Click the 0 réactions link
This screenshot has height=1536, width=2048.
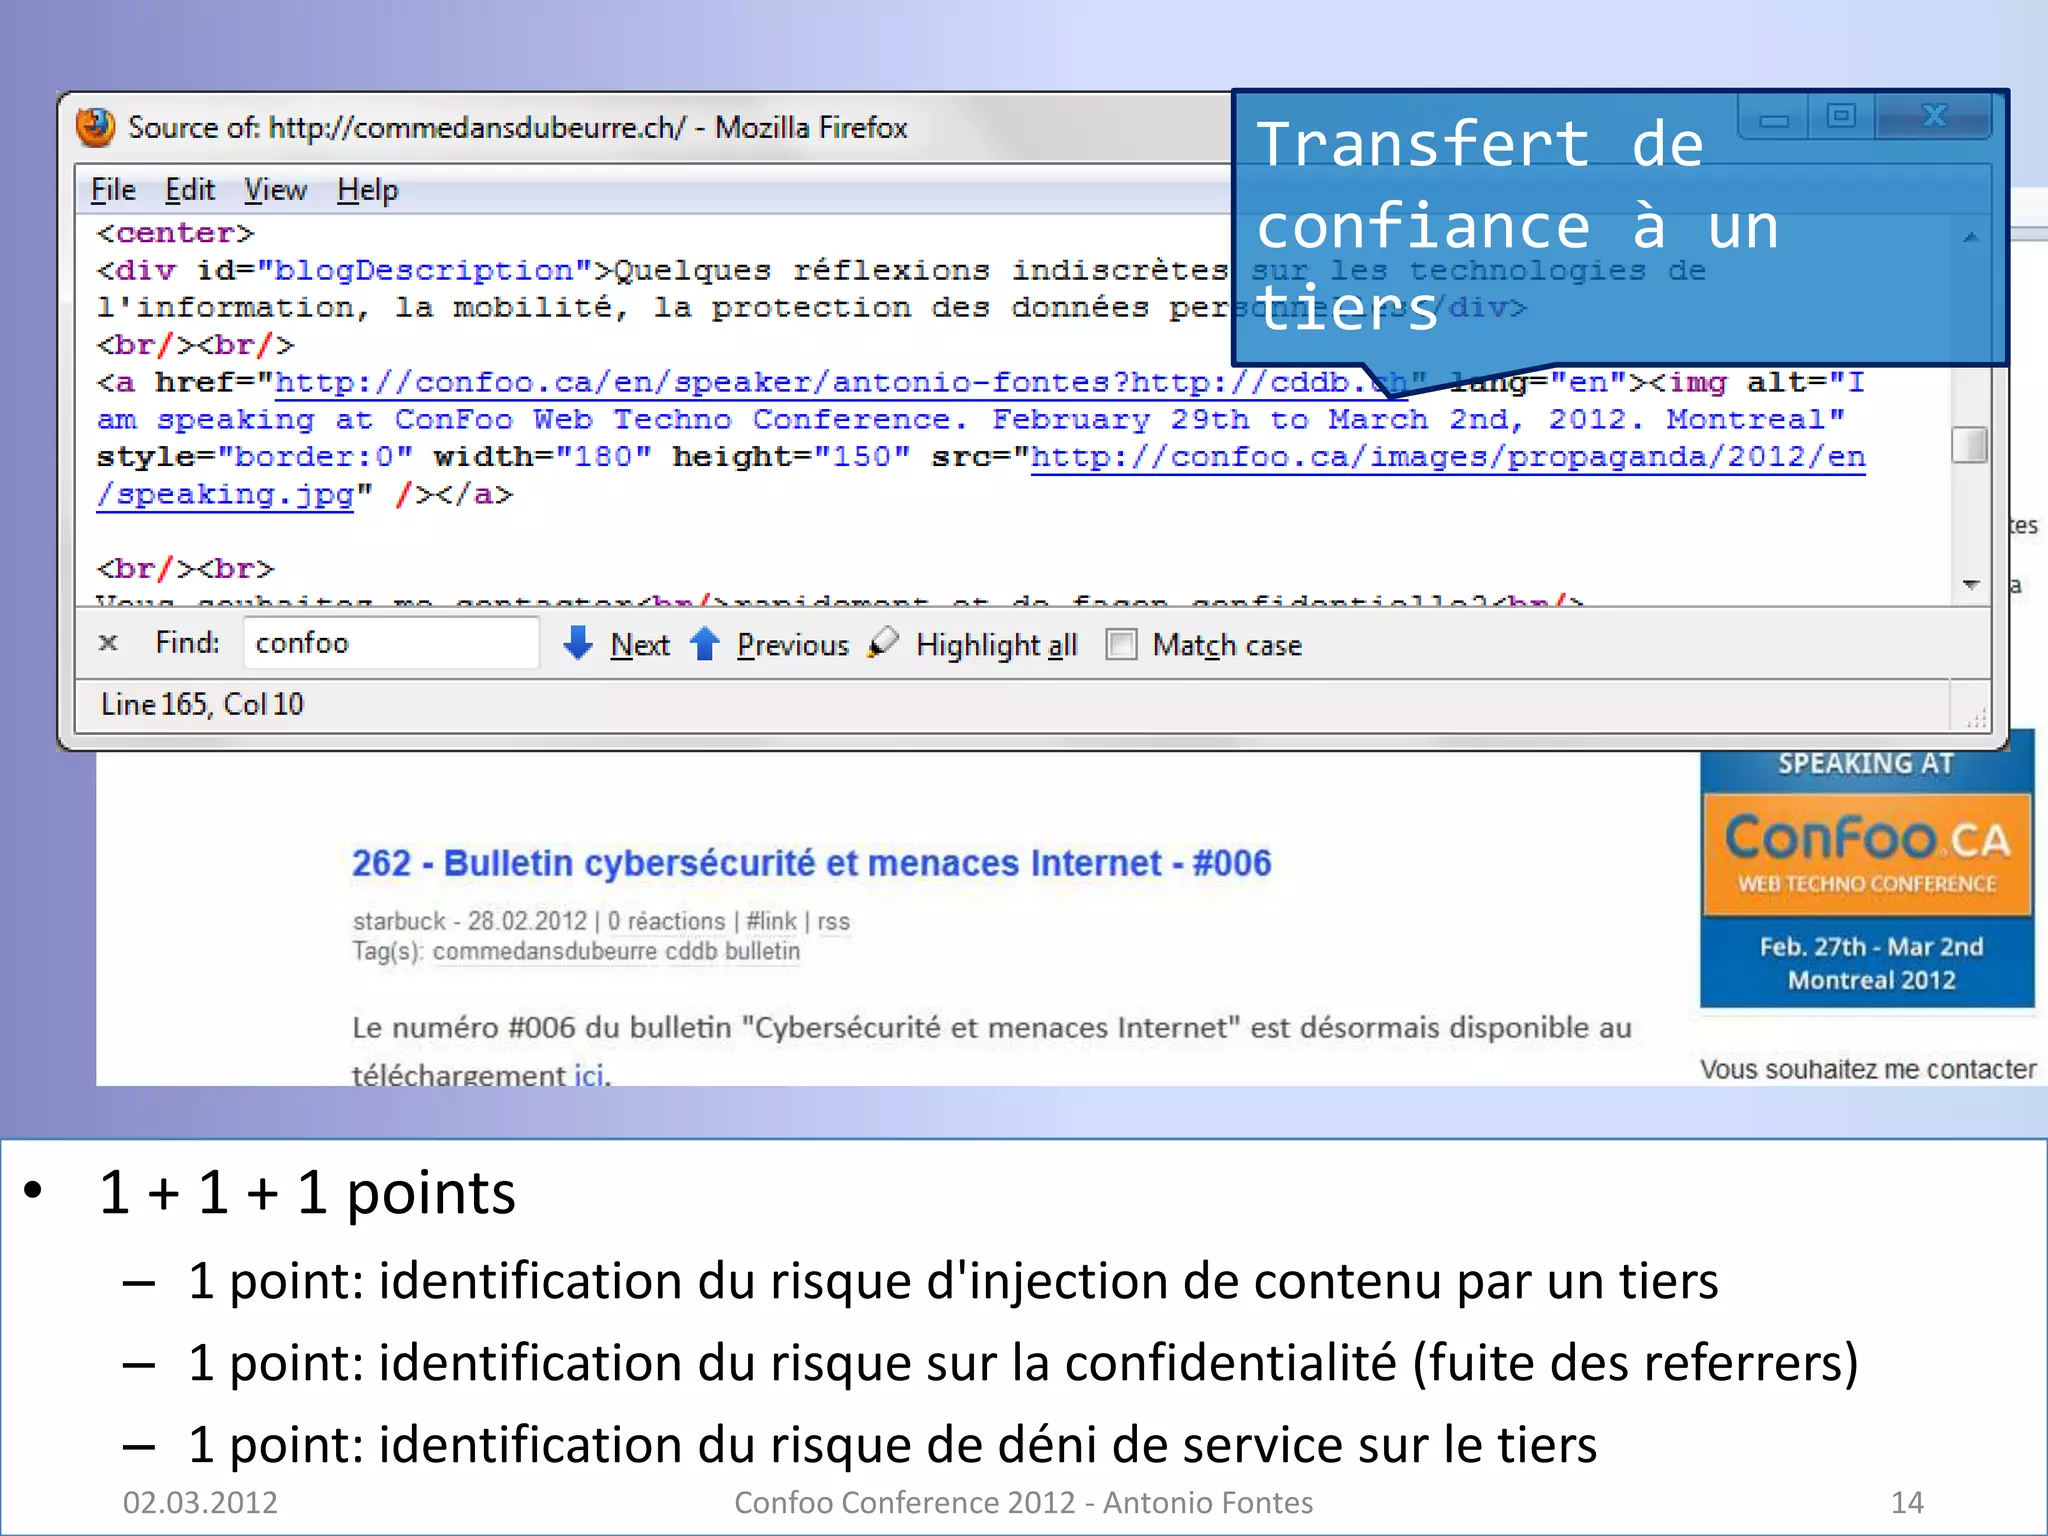coord(666,921)
